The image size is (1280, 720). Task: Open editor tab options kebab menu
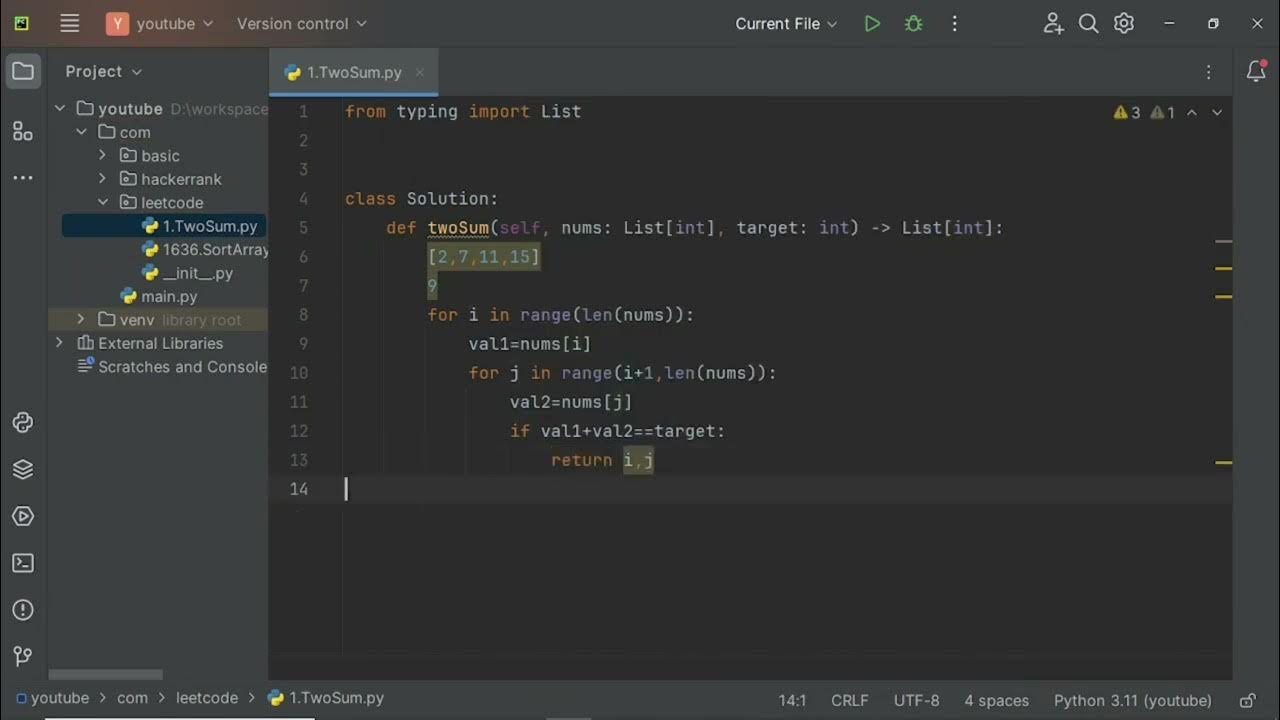tap(1208, 72)
